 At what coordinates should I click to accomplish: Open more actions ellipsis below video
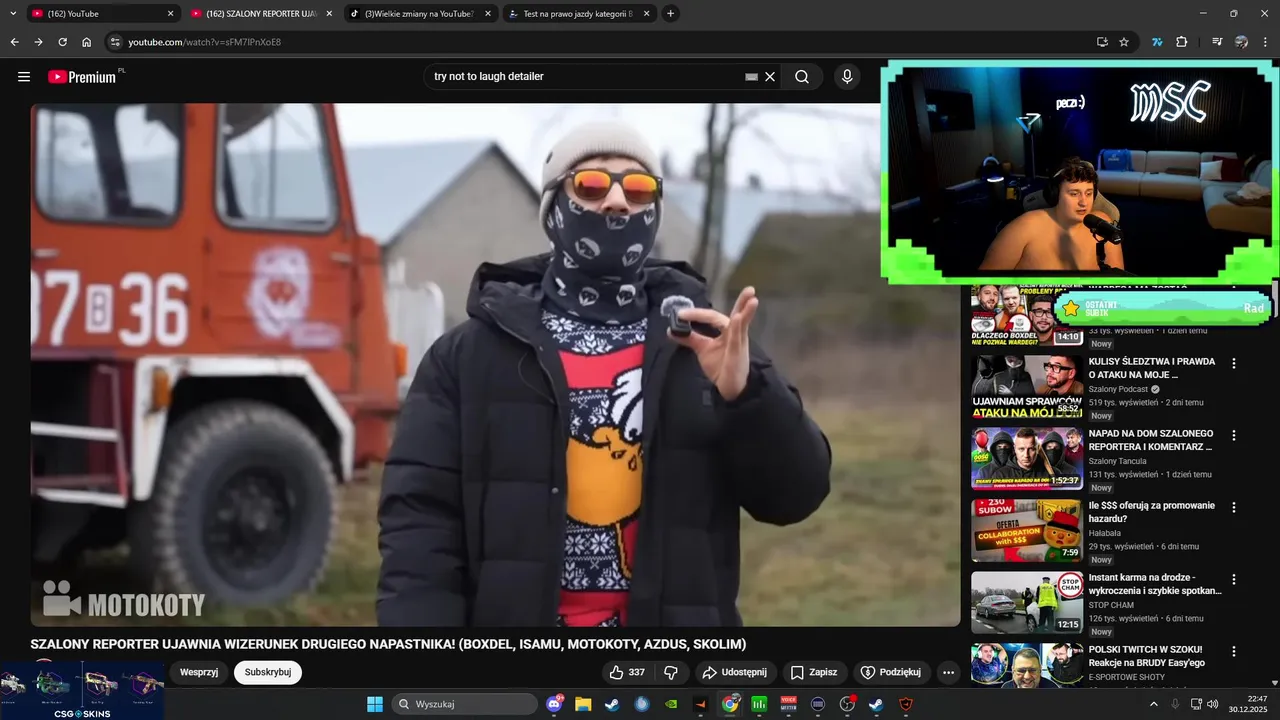(949, 672)
